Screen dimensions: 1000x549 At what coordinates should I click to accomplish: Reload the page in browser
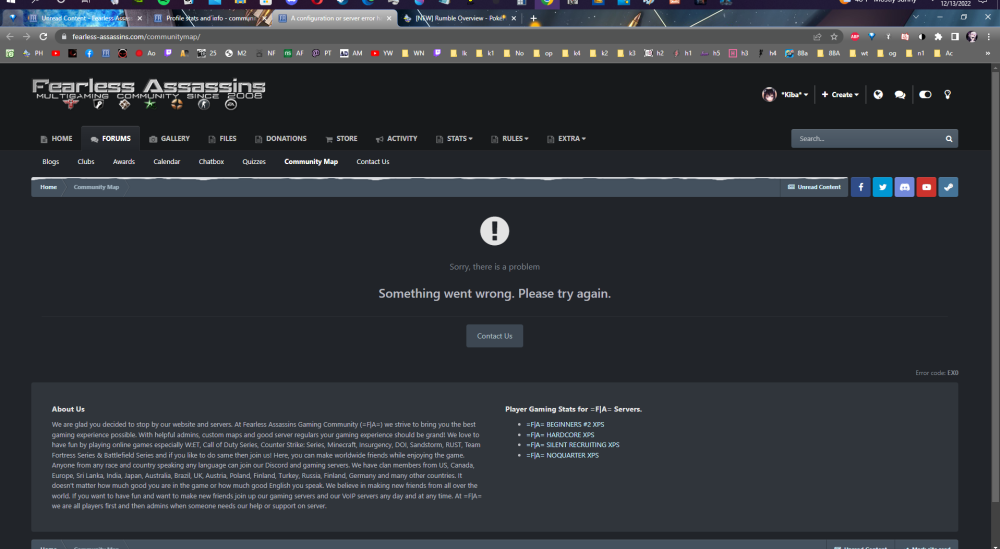(43, 36)
